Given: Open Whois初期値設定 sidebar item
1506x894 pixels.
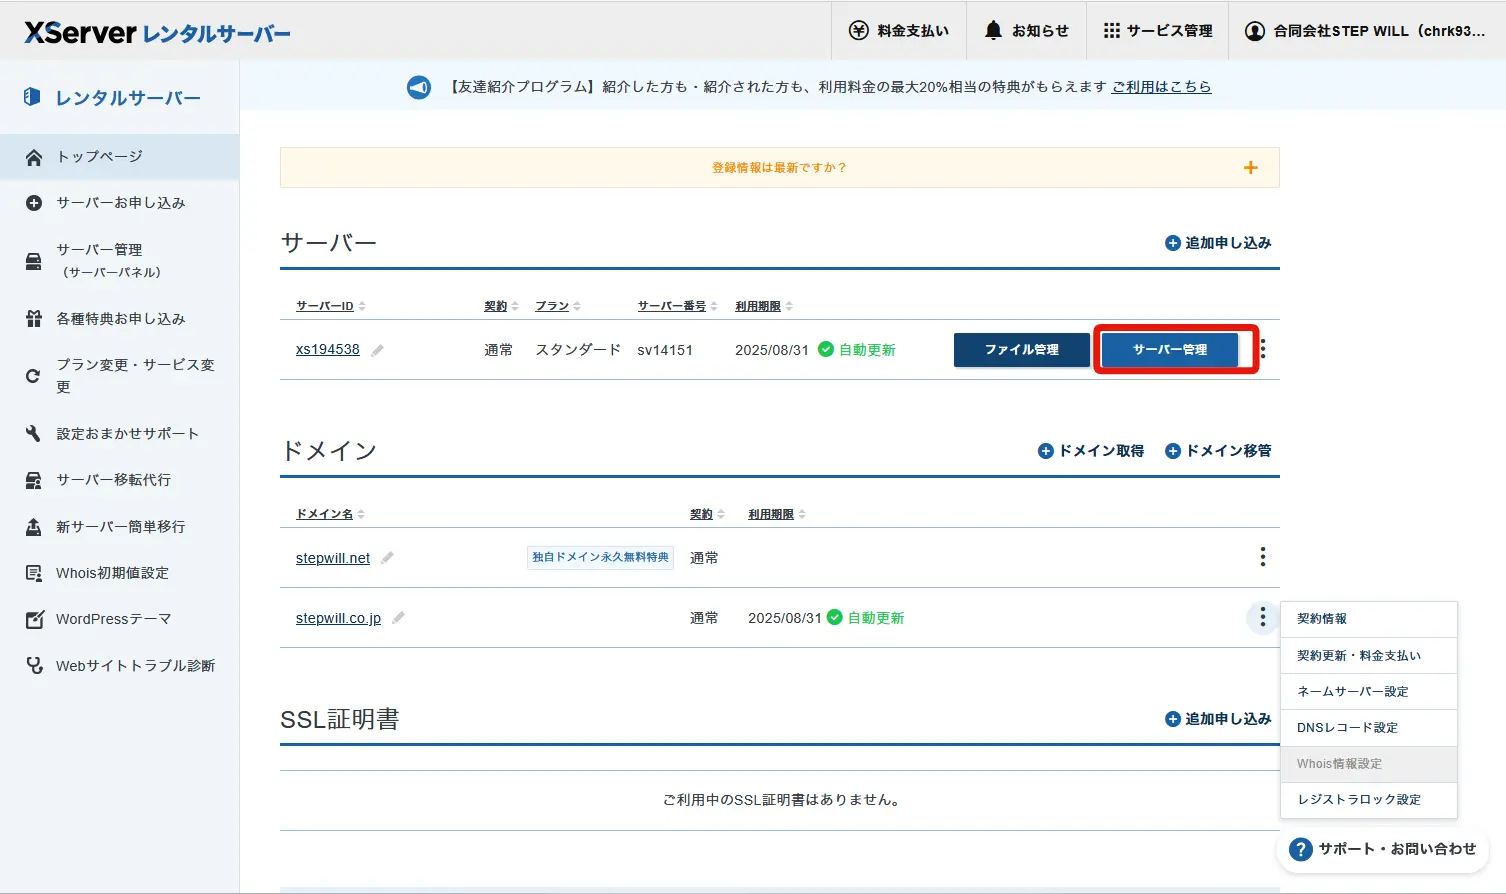Looking at the screenshot, I should tap(119, 573).
